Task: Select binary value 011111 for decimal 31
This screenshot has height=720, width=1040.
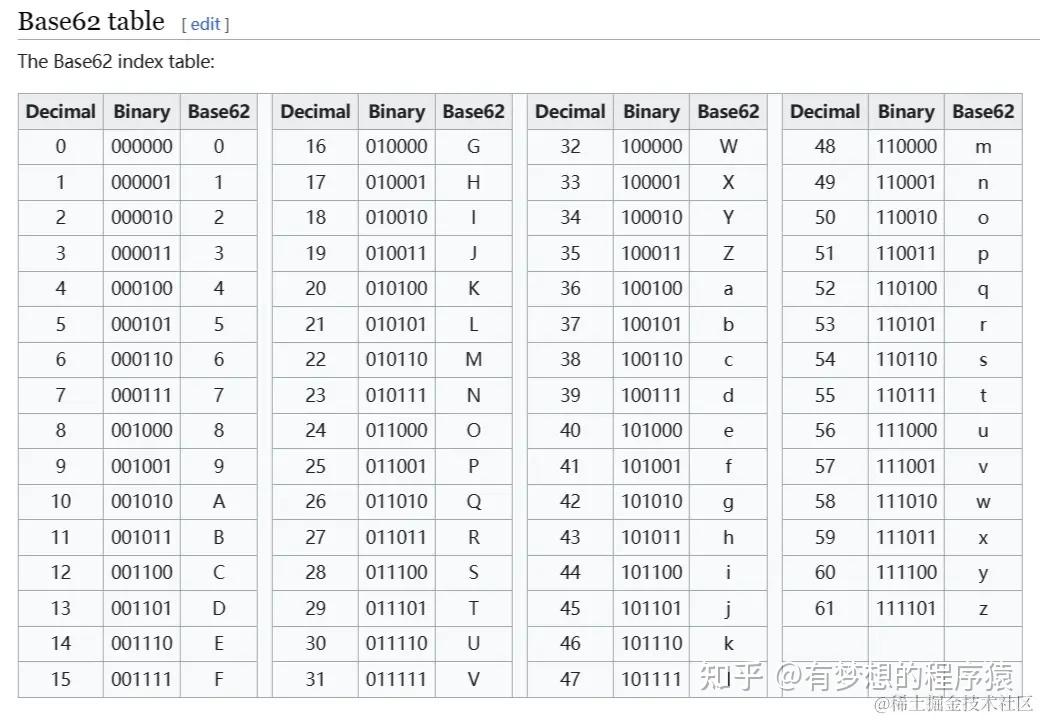Action: [396, 679]
